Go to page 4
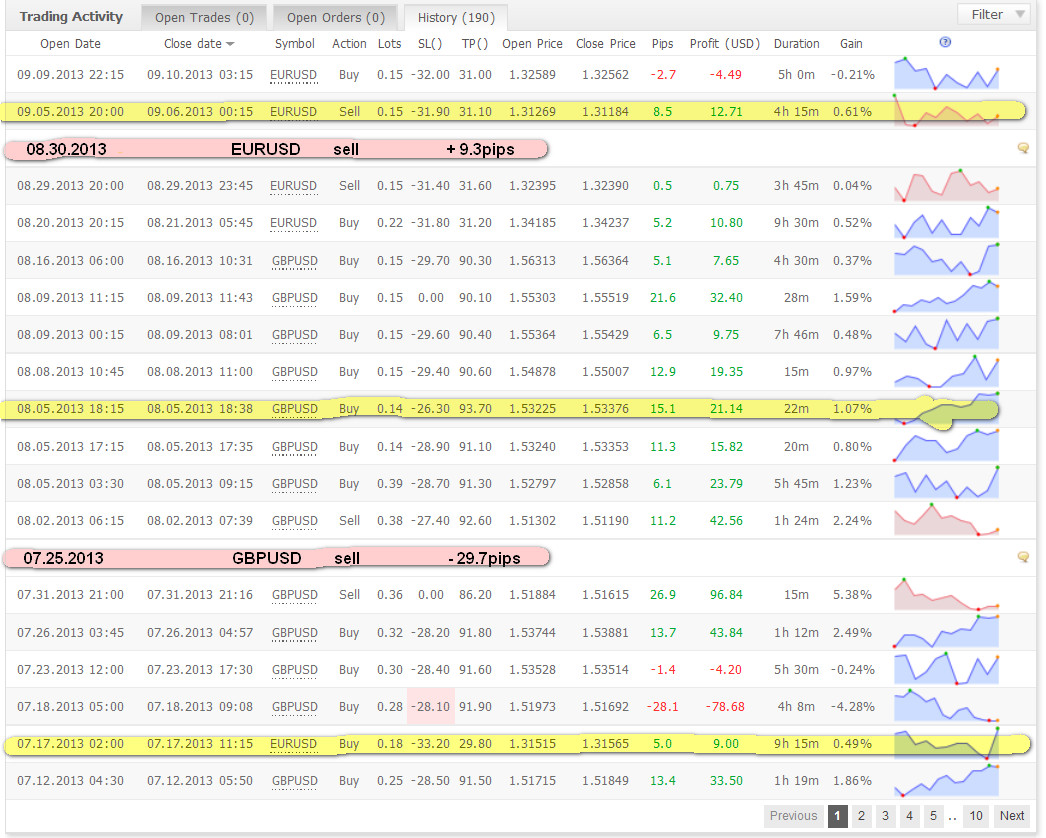Image resolution: width=1046 pixels, height=838 pixels. click(x=909, y=815)
